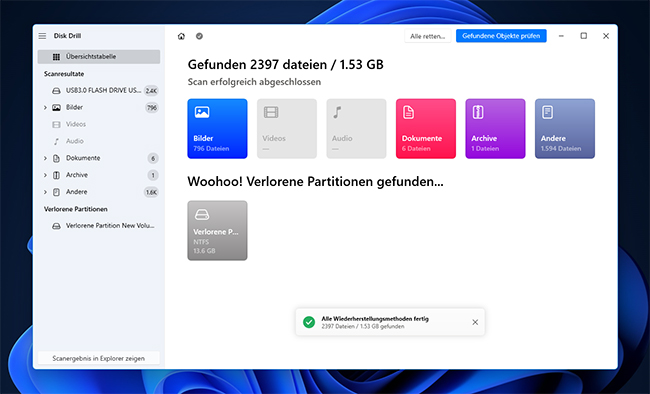Open the purple Archive 1 Dateien card
The image size is (650, 394).
tap(495, 129)
